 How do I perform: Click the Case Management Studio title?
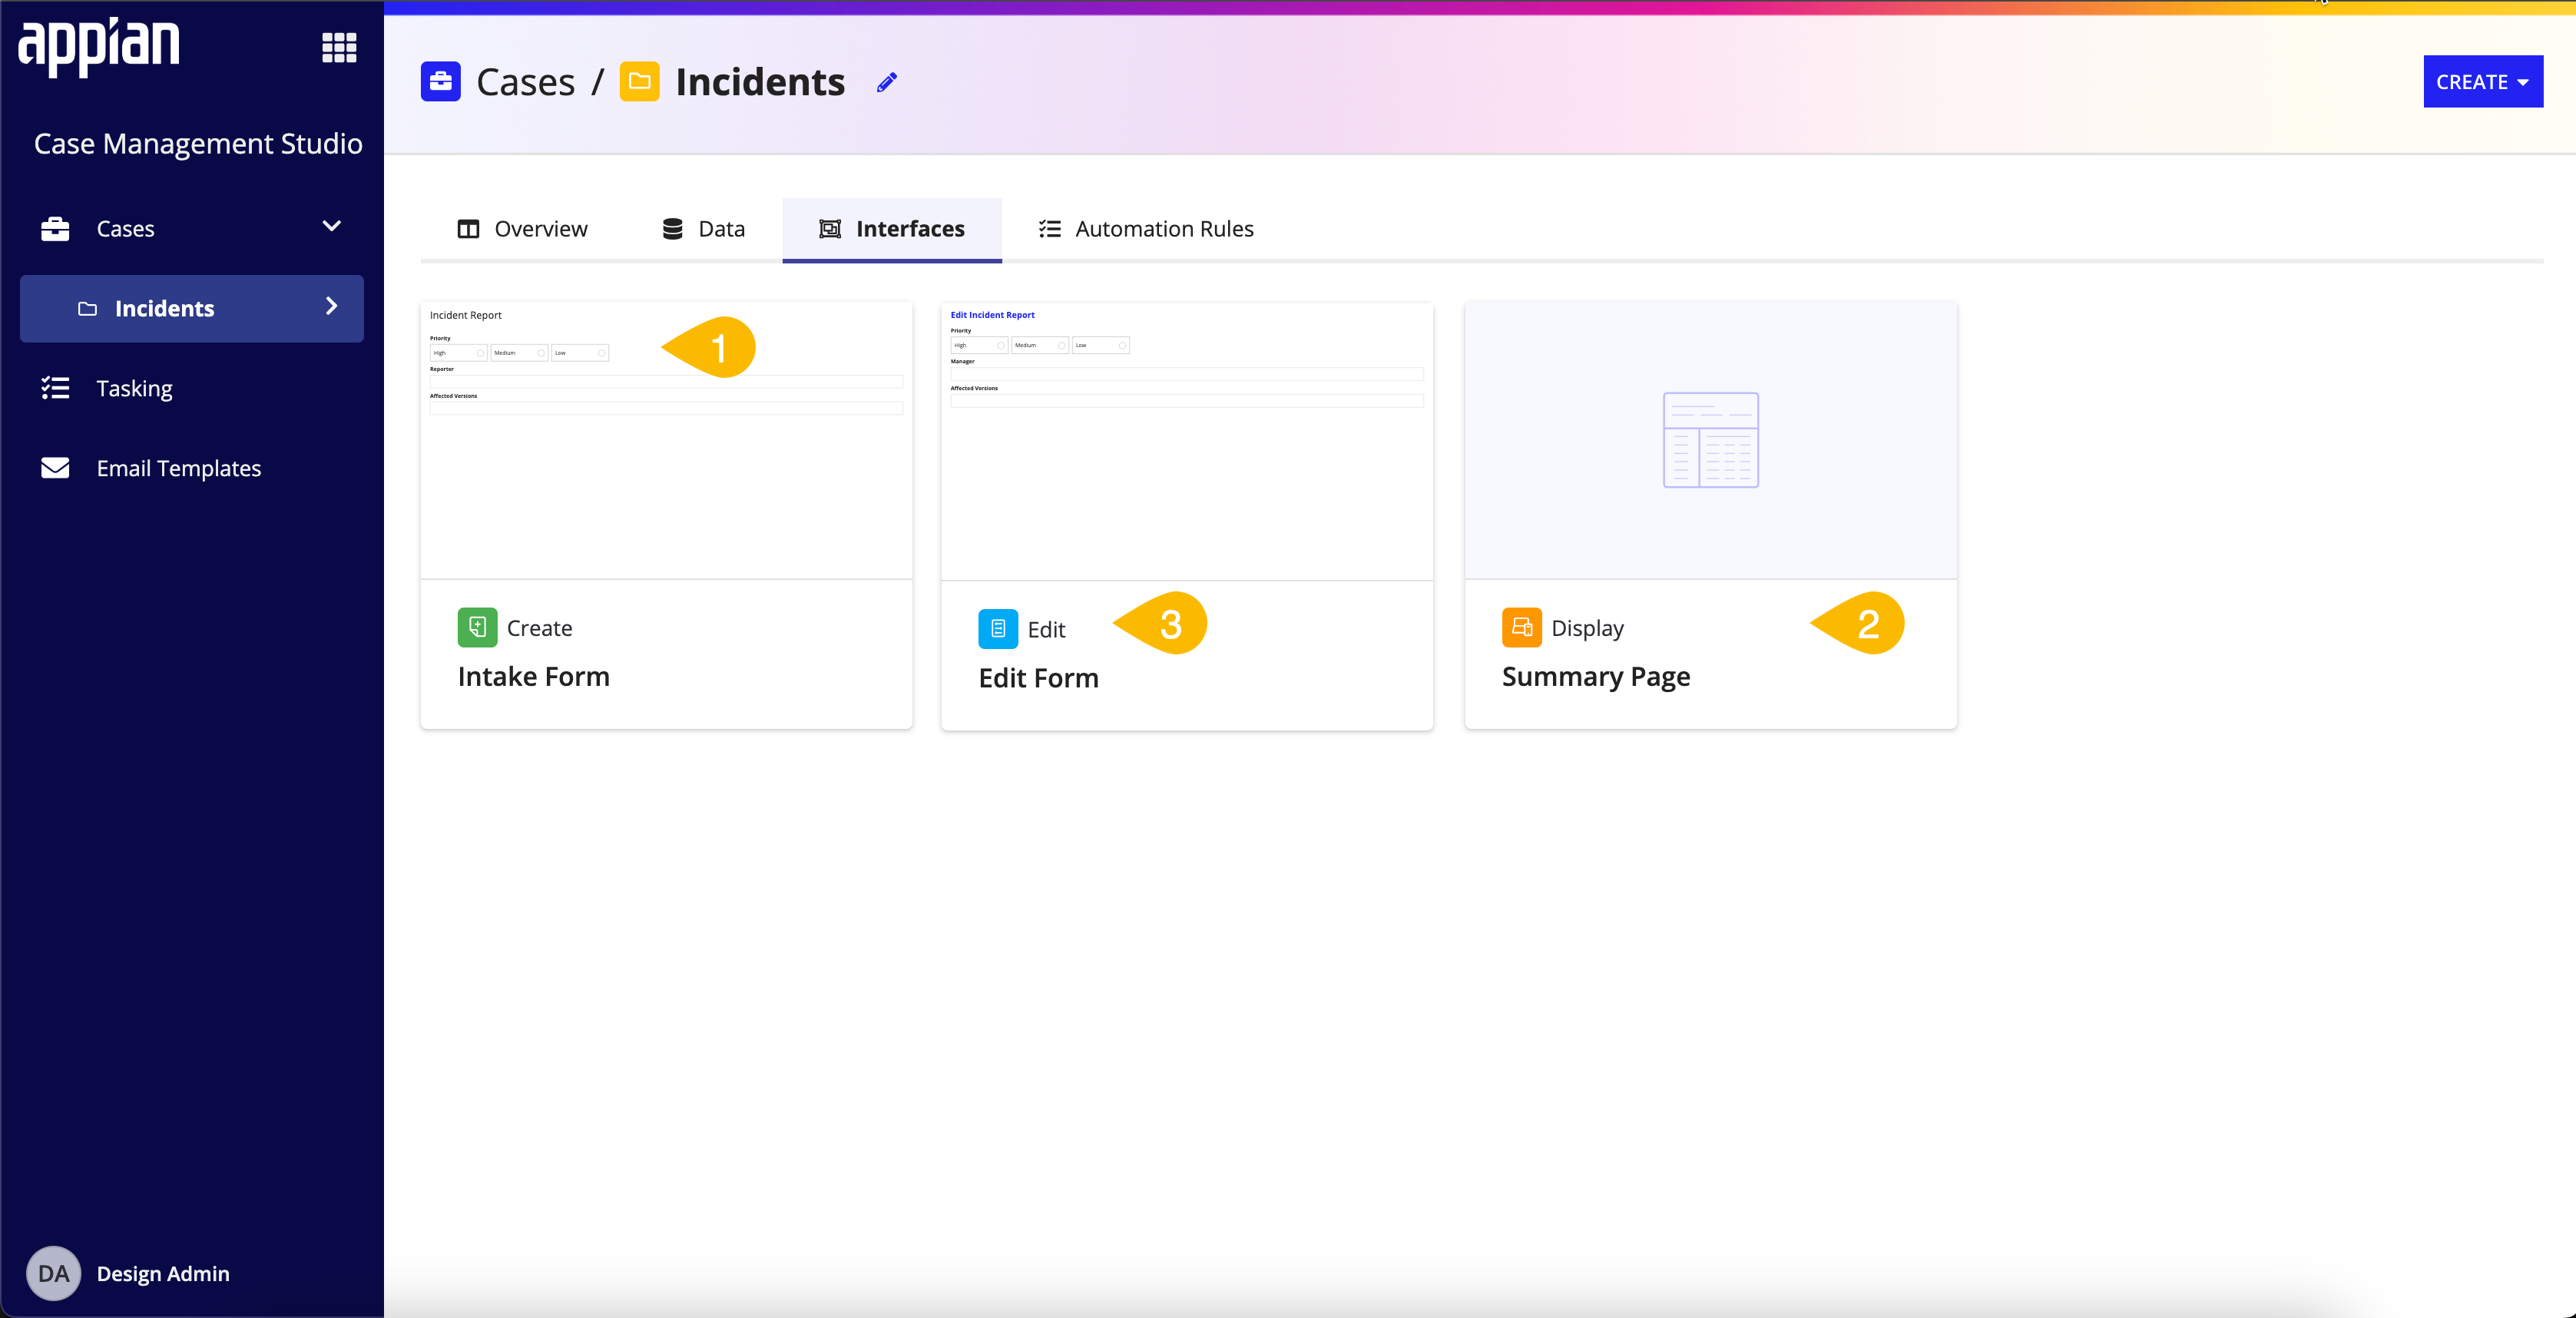click(198, 144)
